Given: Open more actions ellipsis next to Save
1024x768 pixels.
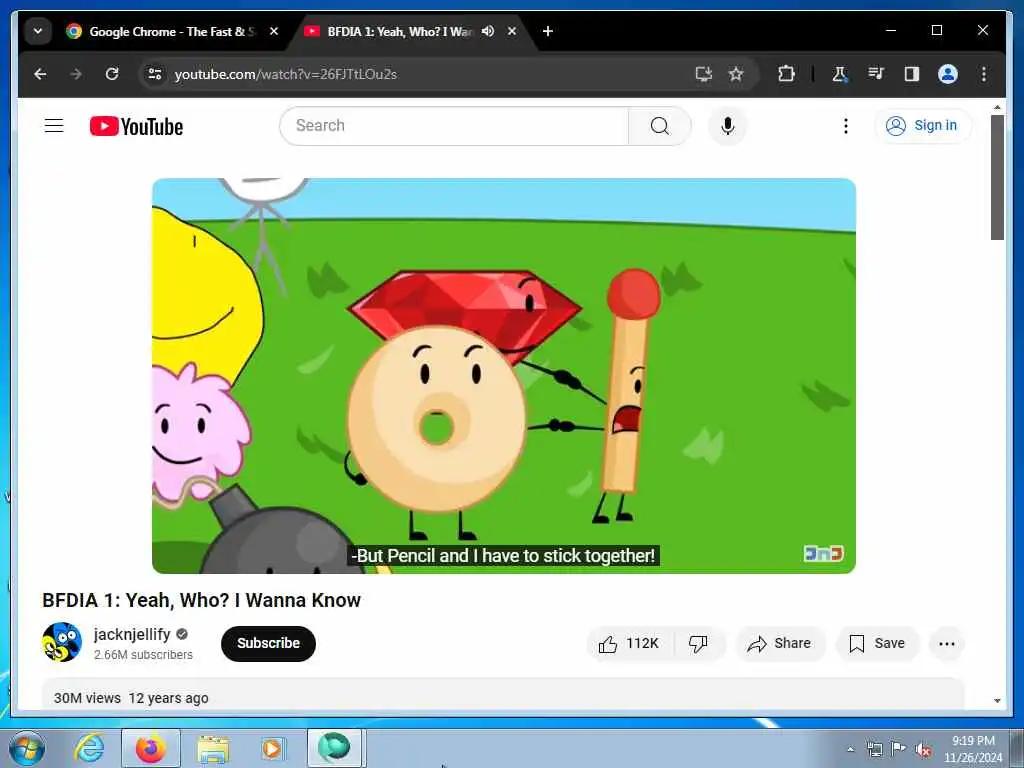Looking at the screenshot, I should (947, 644).
